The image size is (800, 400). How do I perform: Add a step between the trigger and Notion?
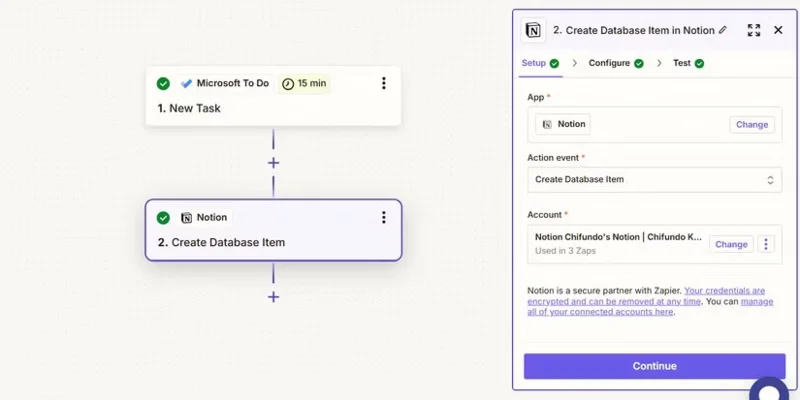point(273,163)
